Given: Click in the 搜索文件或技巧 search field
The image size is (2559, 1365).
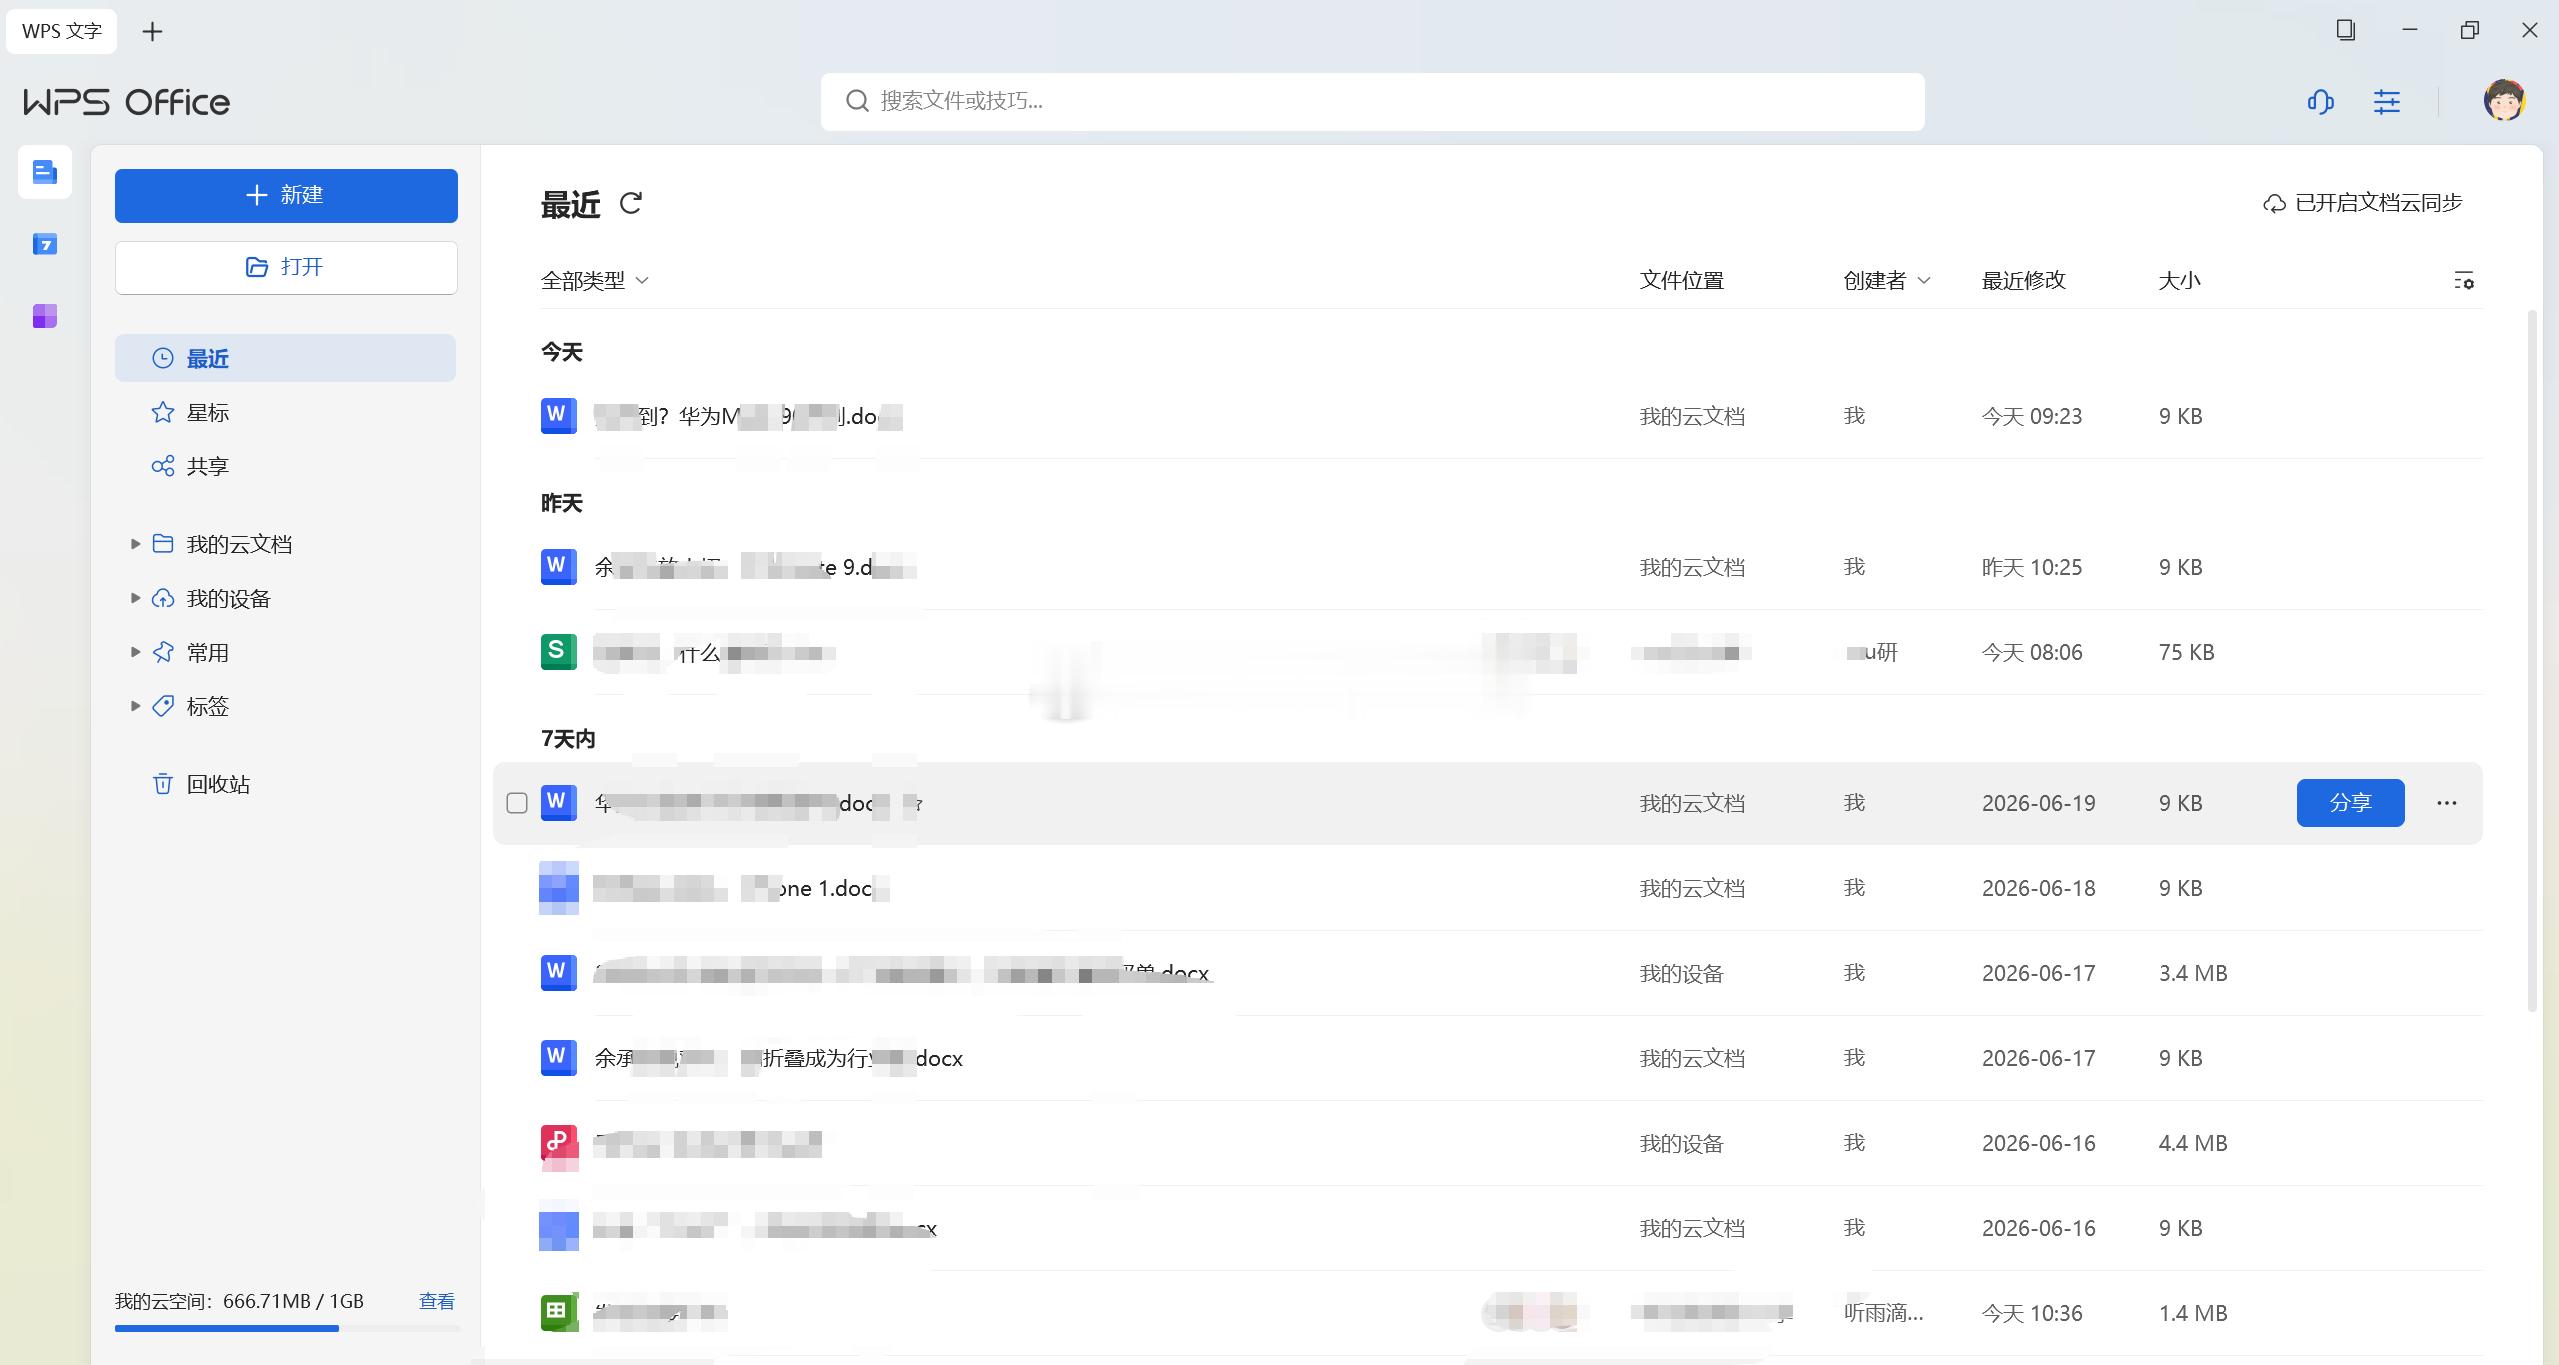Looking at the screenshot, I should pyautogui.click(x=1372, y=101).
